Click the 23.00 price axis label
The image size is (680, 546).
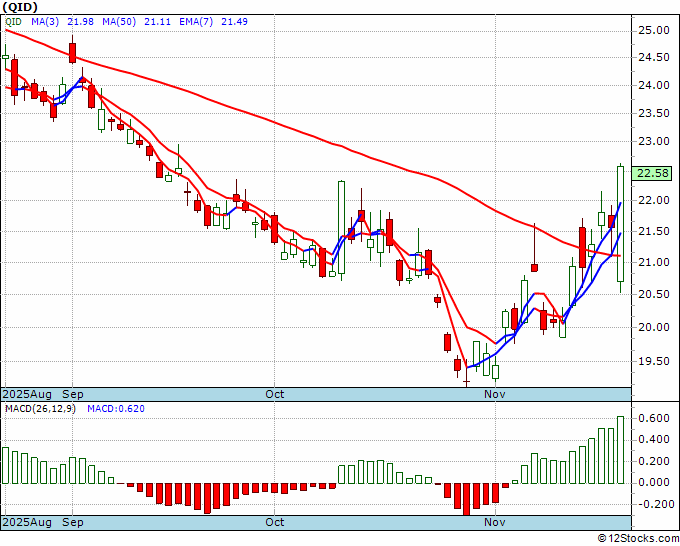tap(654, 141)
